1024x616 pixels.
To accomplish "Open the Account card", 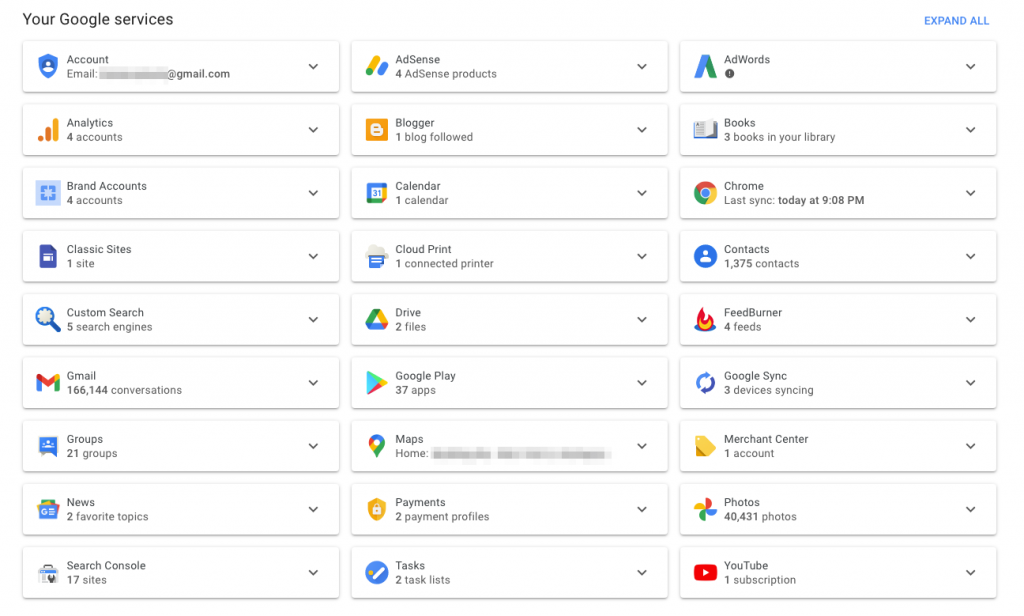I will point(315,66).
